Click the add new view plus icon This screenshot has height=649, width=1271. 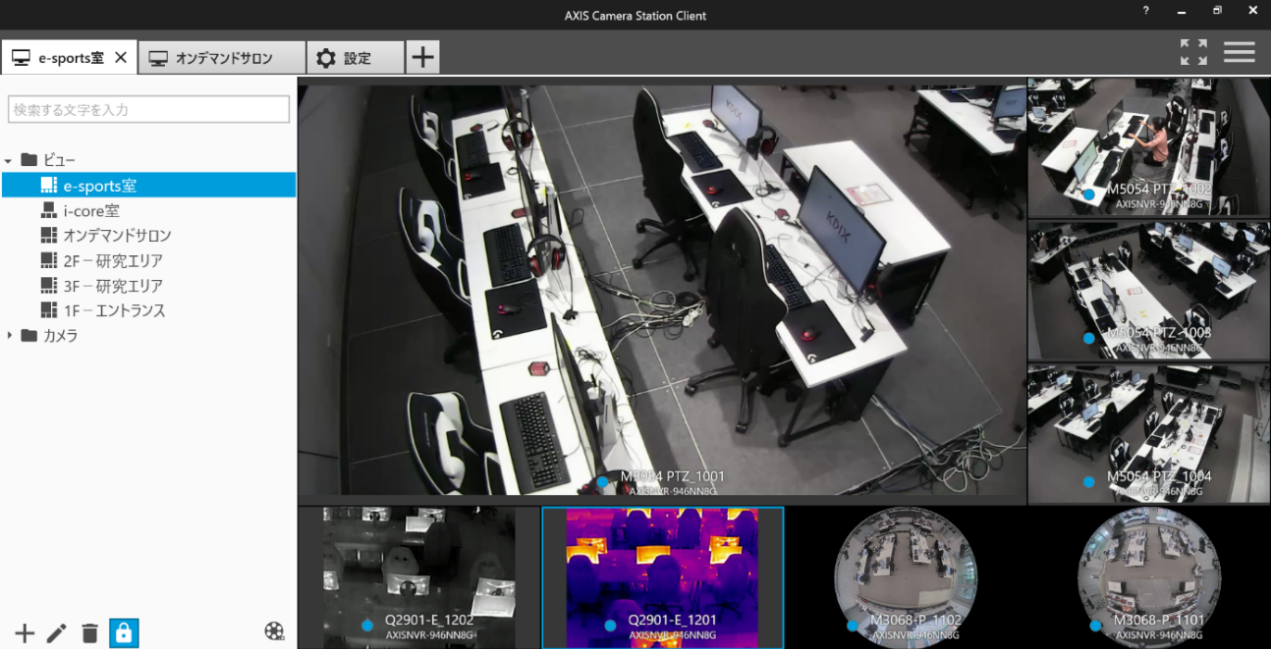24,633
